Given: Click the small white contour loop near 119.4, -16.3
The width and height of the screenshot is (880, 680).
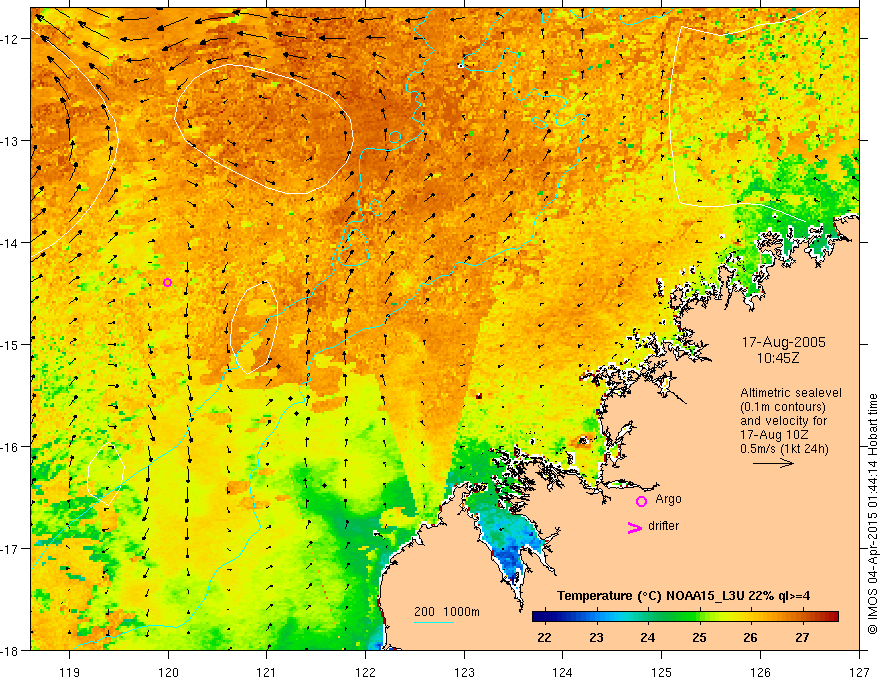Looking at the screenshot, I should click(105, 475).
